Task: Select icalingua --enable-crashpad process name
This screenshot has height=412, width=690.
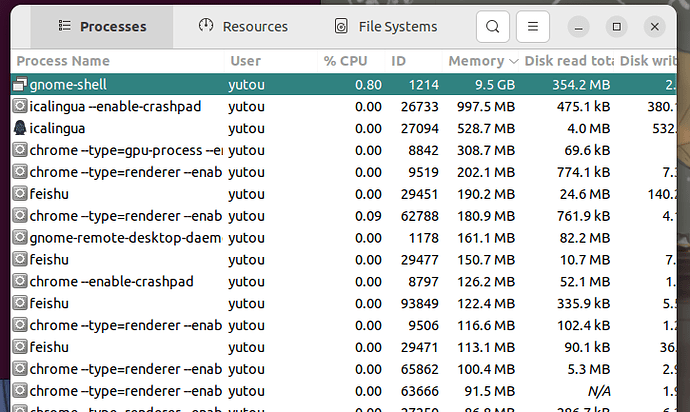Action: [x=115, y=107]
